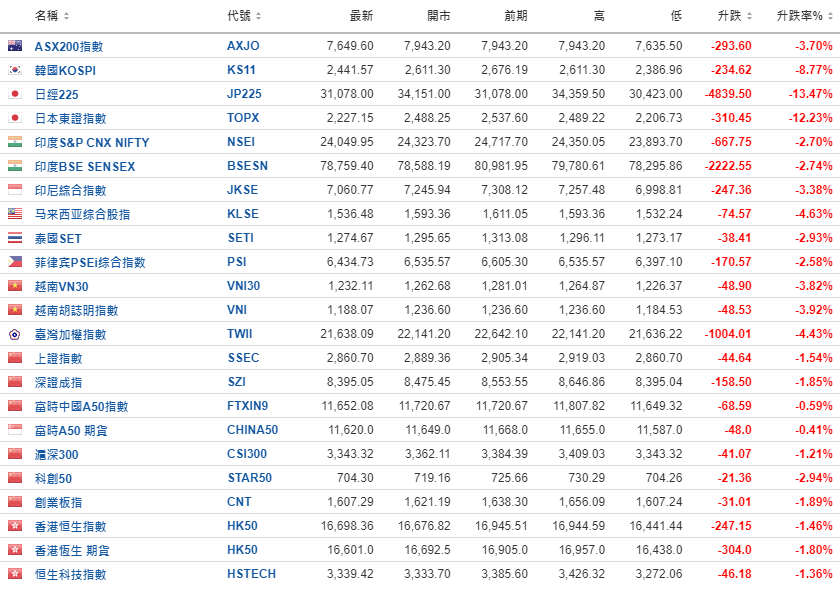This screenshot has width=840, height=592.
Task: Click the Taiwan flag icon beside 臺灣加權指數
Action: tap(15, 334)
